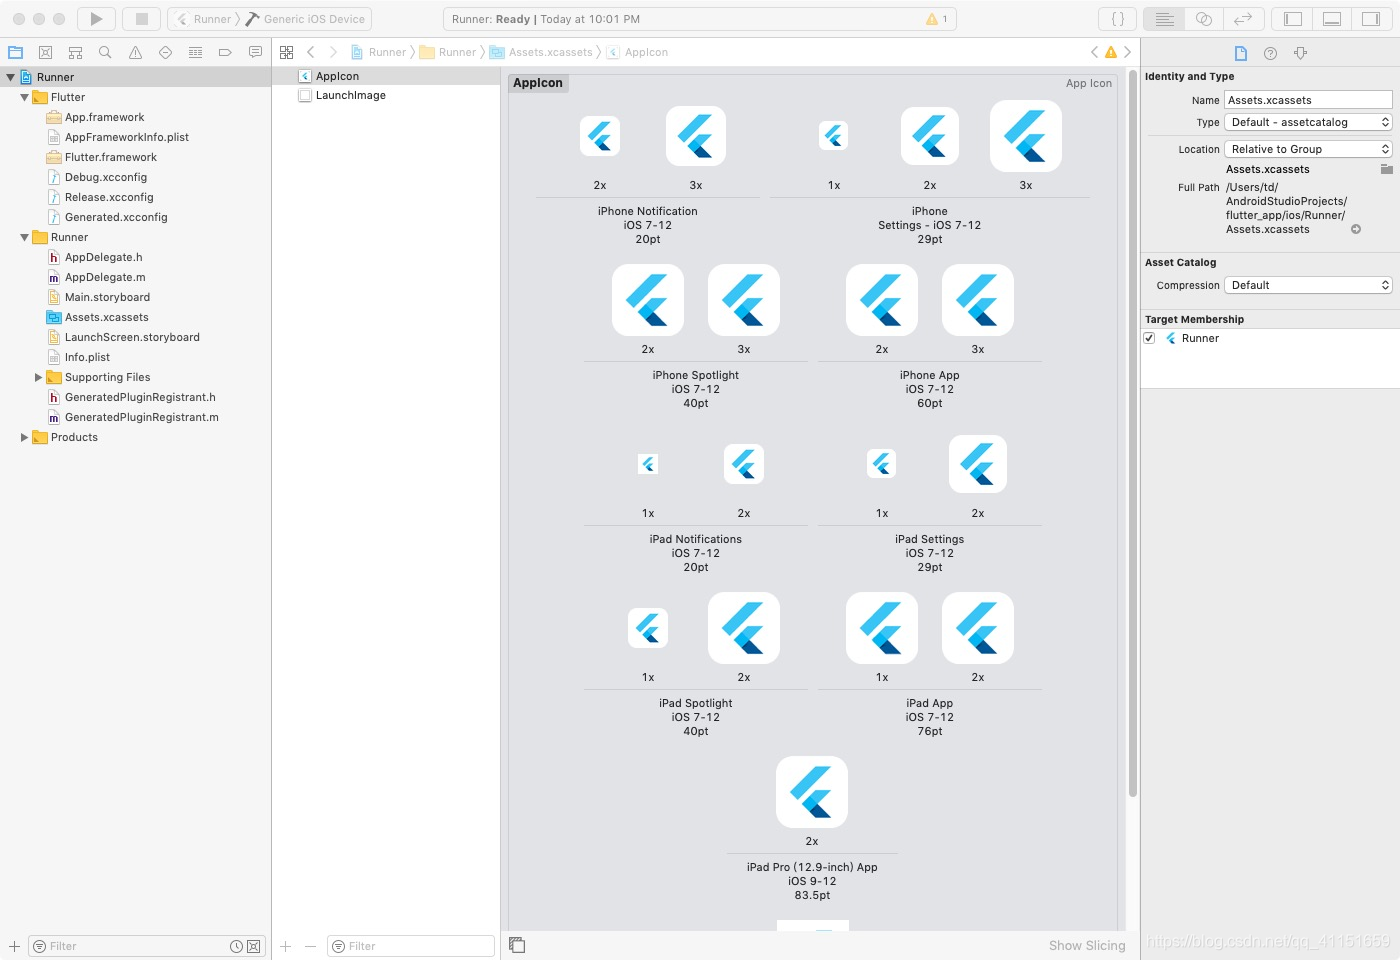This screenshot has height=960, width=1400.
Task: Select iPad Pro 83.5pt 2x icon
Action: click(812, 792)
